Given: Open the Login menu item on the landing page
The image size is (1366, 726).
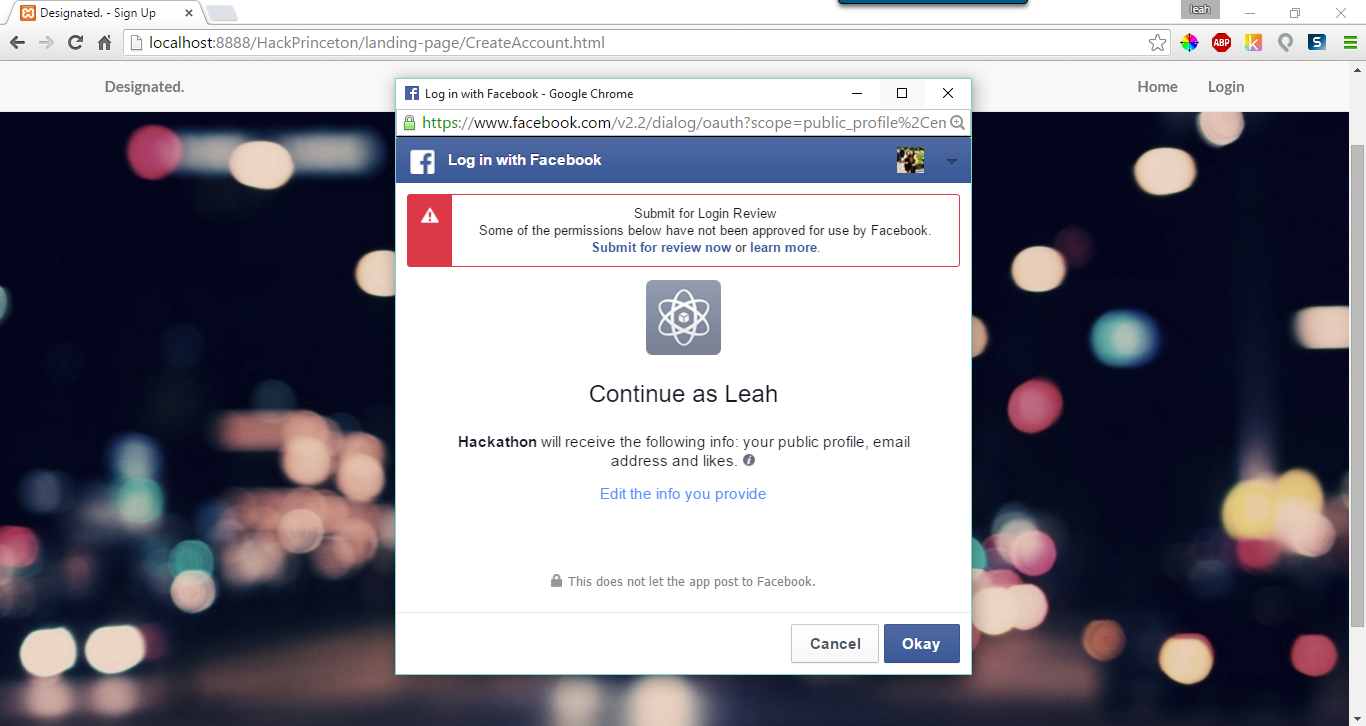Looking at the screenshot, I should click(x=1226, y=87).
